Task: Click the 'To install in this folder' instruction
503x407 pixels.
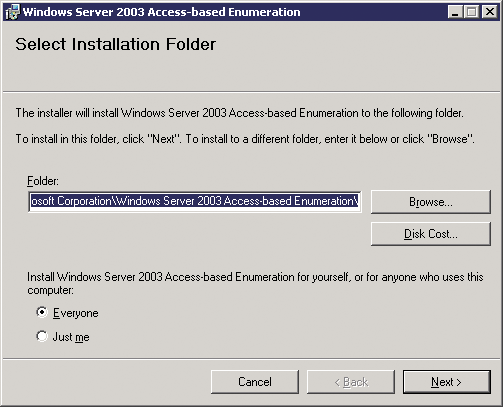Action: click(x=245, y=139)
